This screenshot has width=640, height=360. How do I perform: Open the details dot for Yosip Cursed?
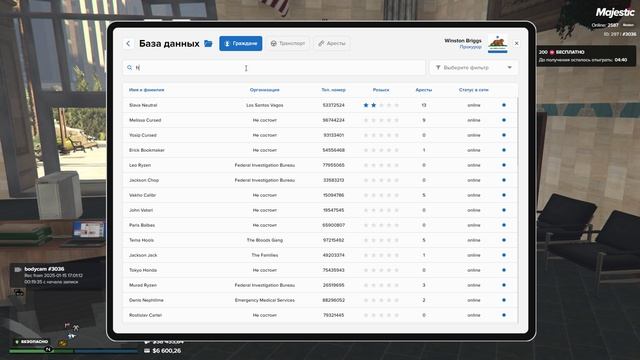click(504, 135)
